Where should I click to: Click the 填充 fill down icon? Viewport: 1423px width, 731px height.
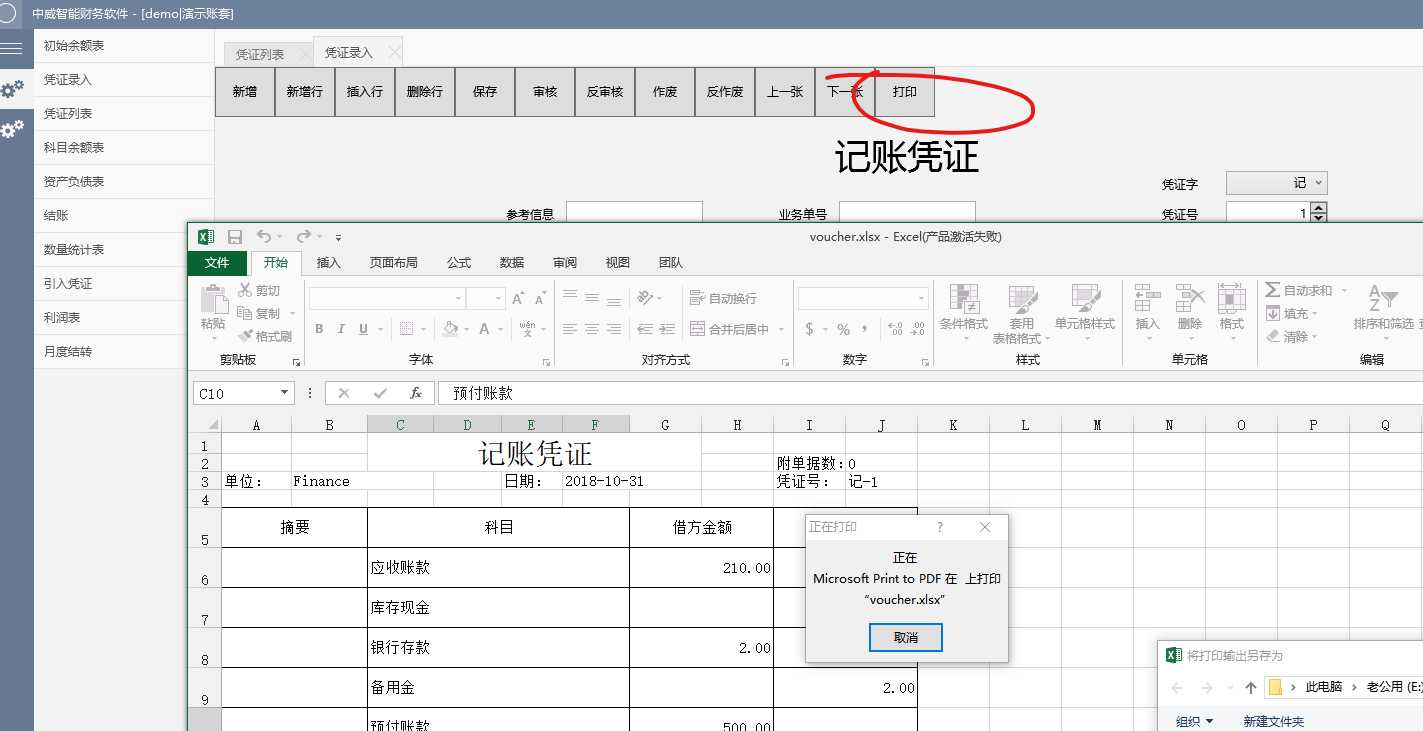click(x=1272, y=313)
